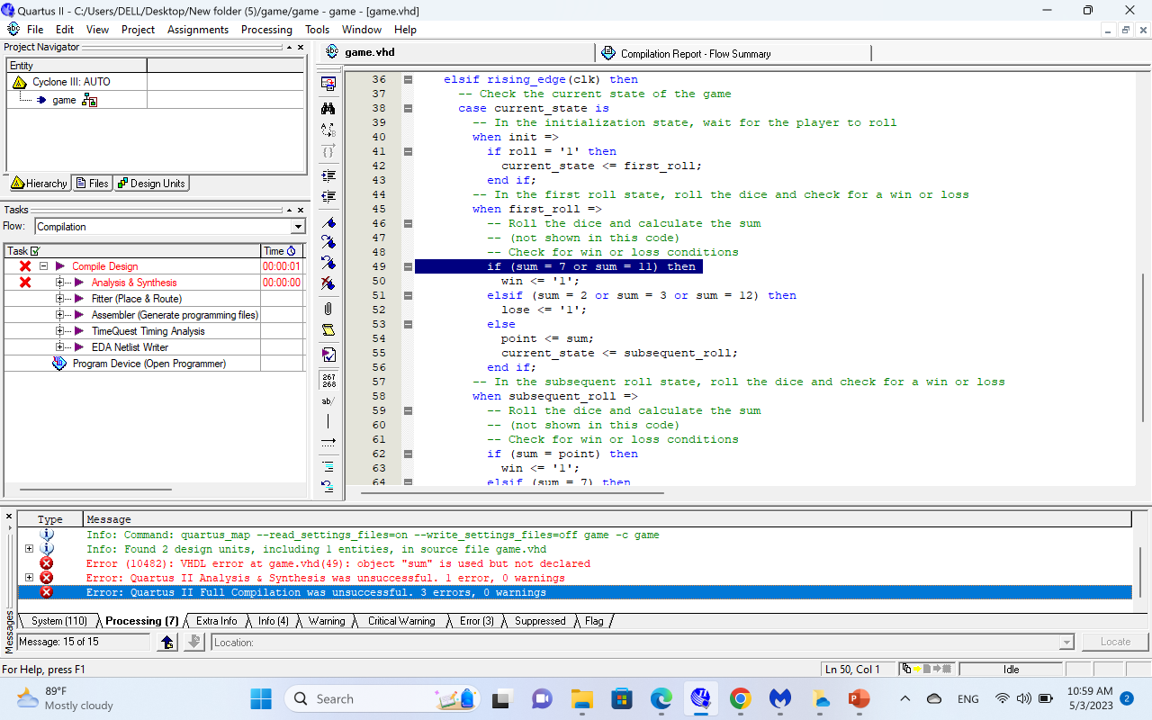
Task: Click the binoculars Find icon in editor toolbar
Action: tap(328, 108)
